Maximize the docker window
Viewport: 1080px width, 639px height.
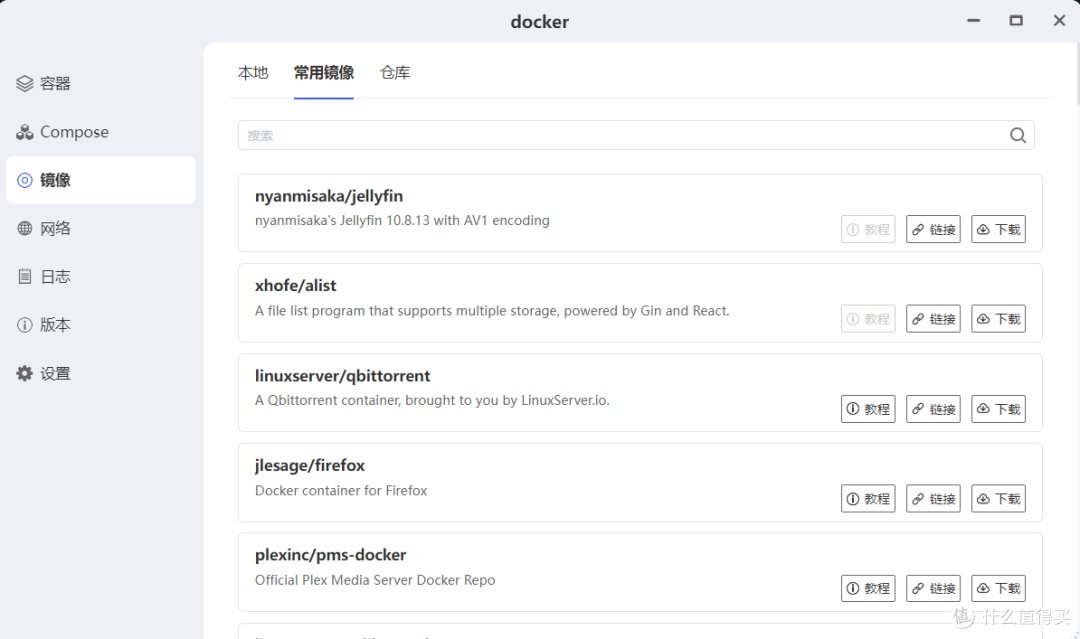pyautogui.click(x=1016, y=21)
